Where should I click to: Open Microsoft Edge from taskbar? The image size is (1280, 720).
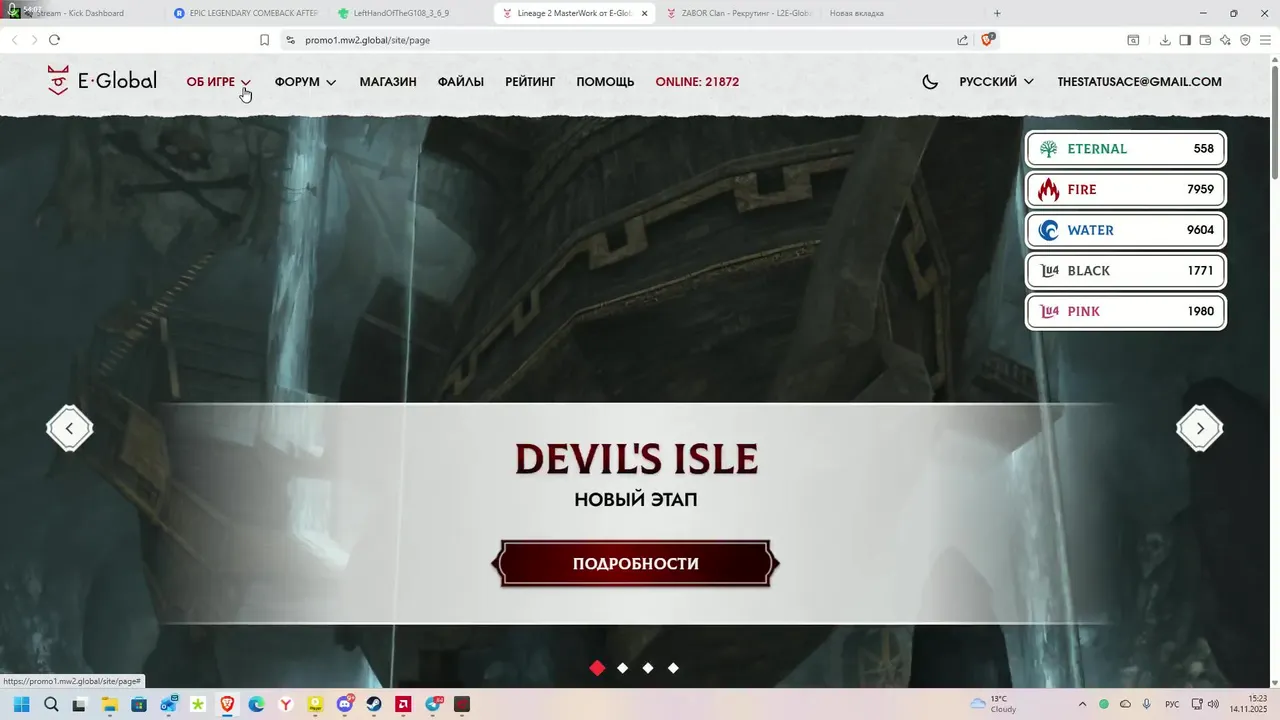[256, 704]
